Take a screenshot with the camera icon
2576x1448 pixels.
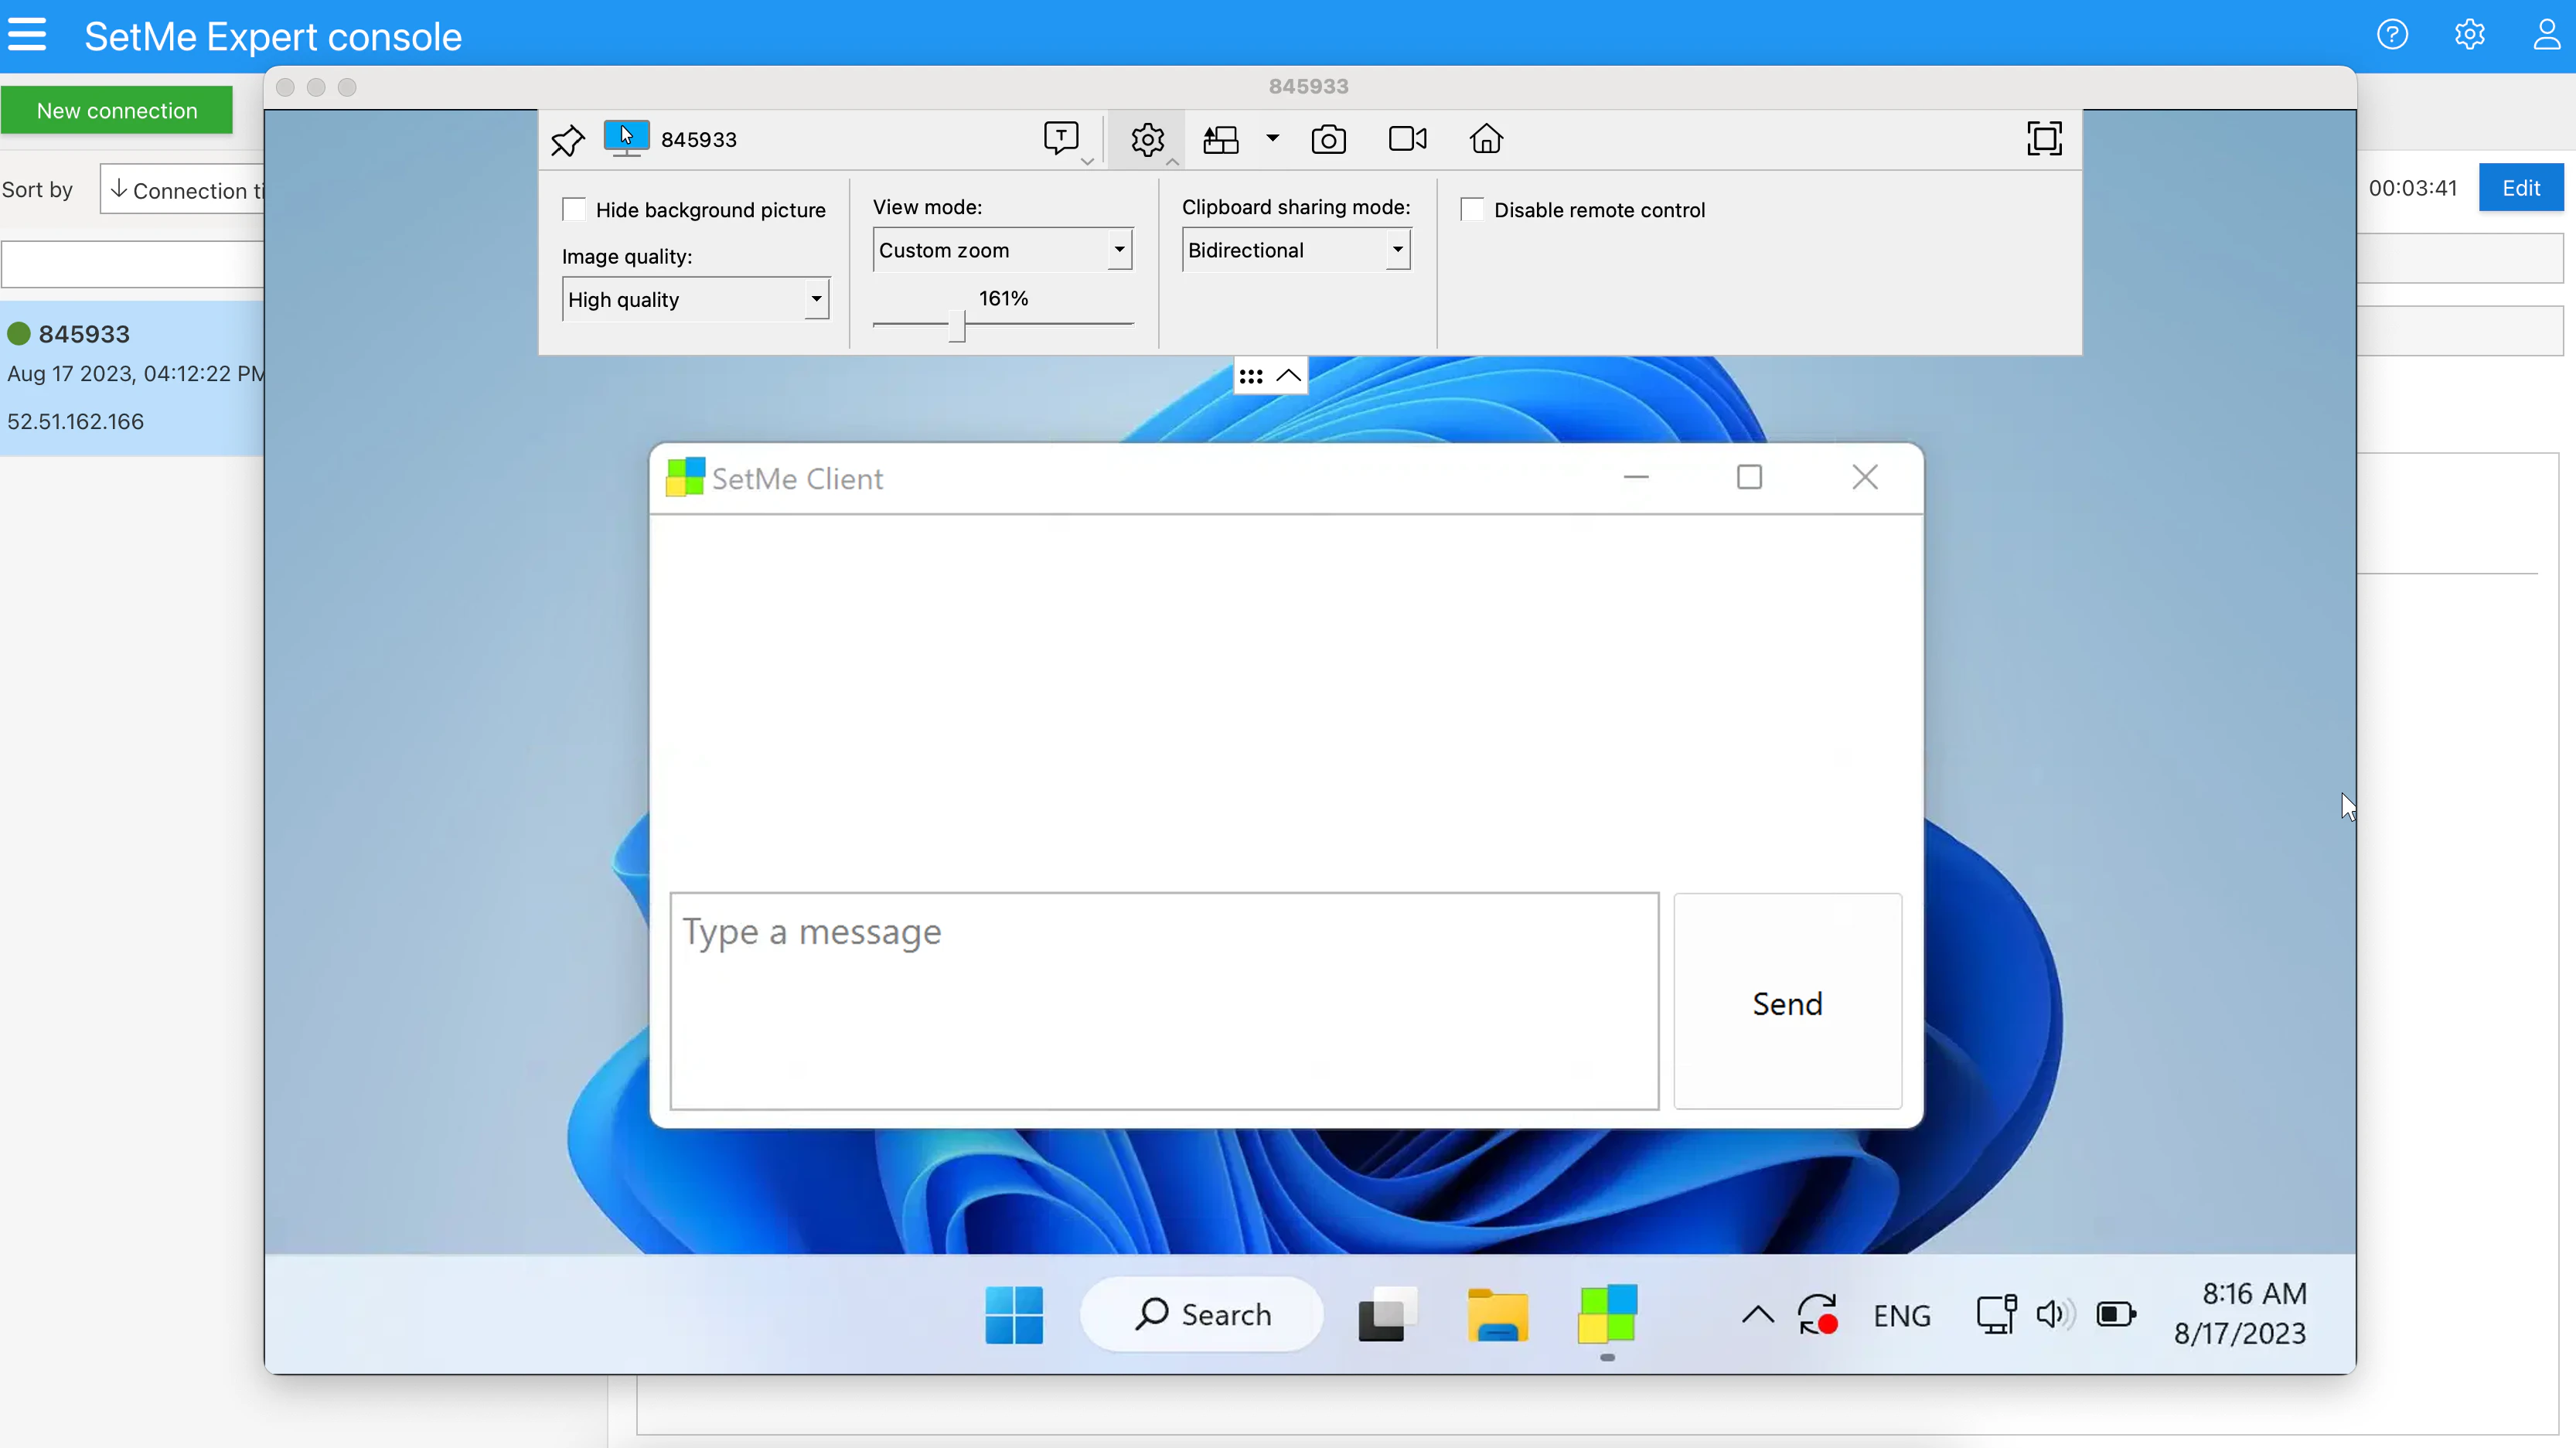click(1328, 139)
